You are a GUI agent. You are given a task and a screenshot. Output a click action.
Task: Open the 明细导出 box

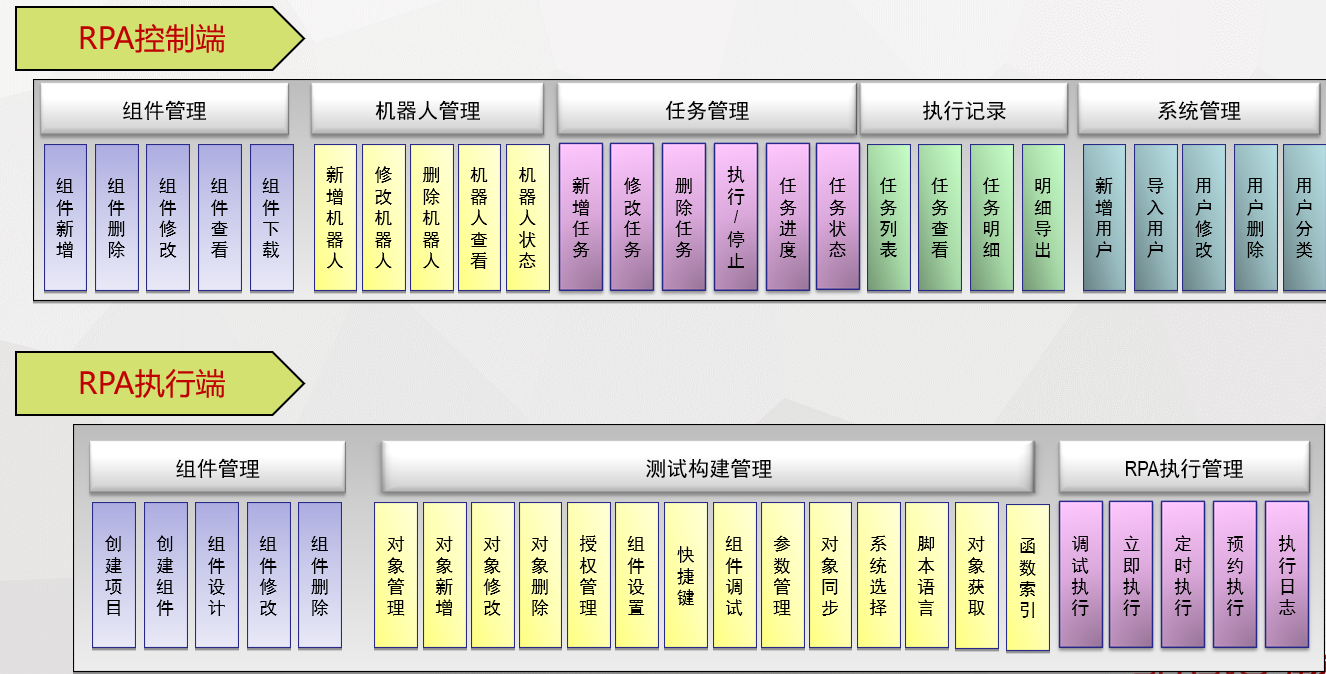(1043, 218)
